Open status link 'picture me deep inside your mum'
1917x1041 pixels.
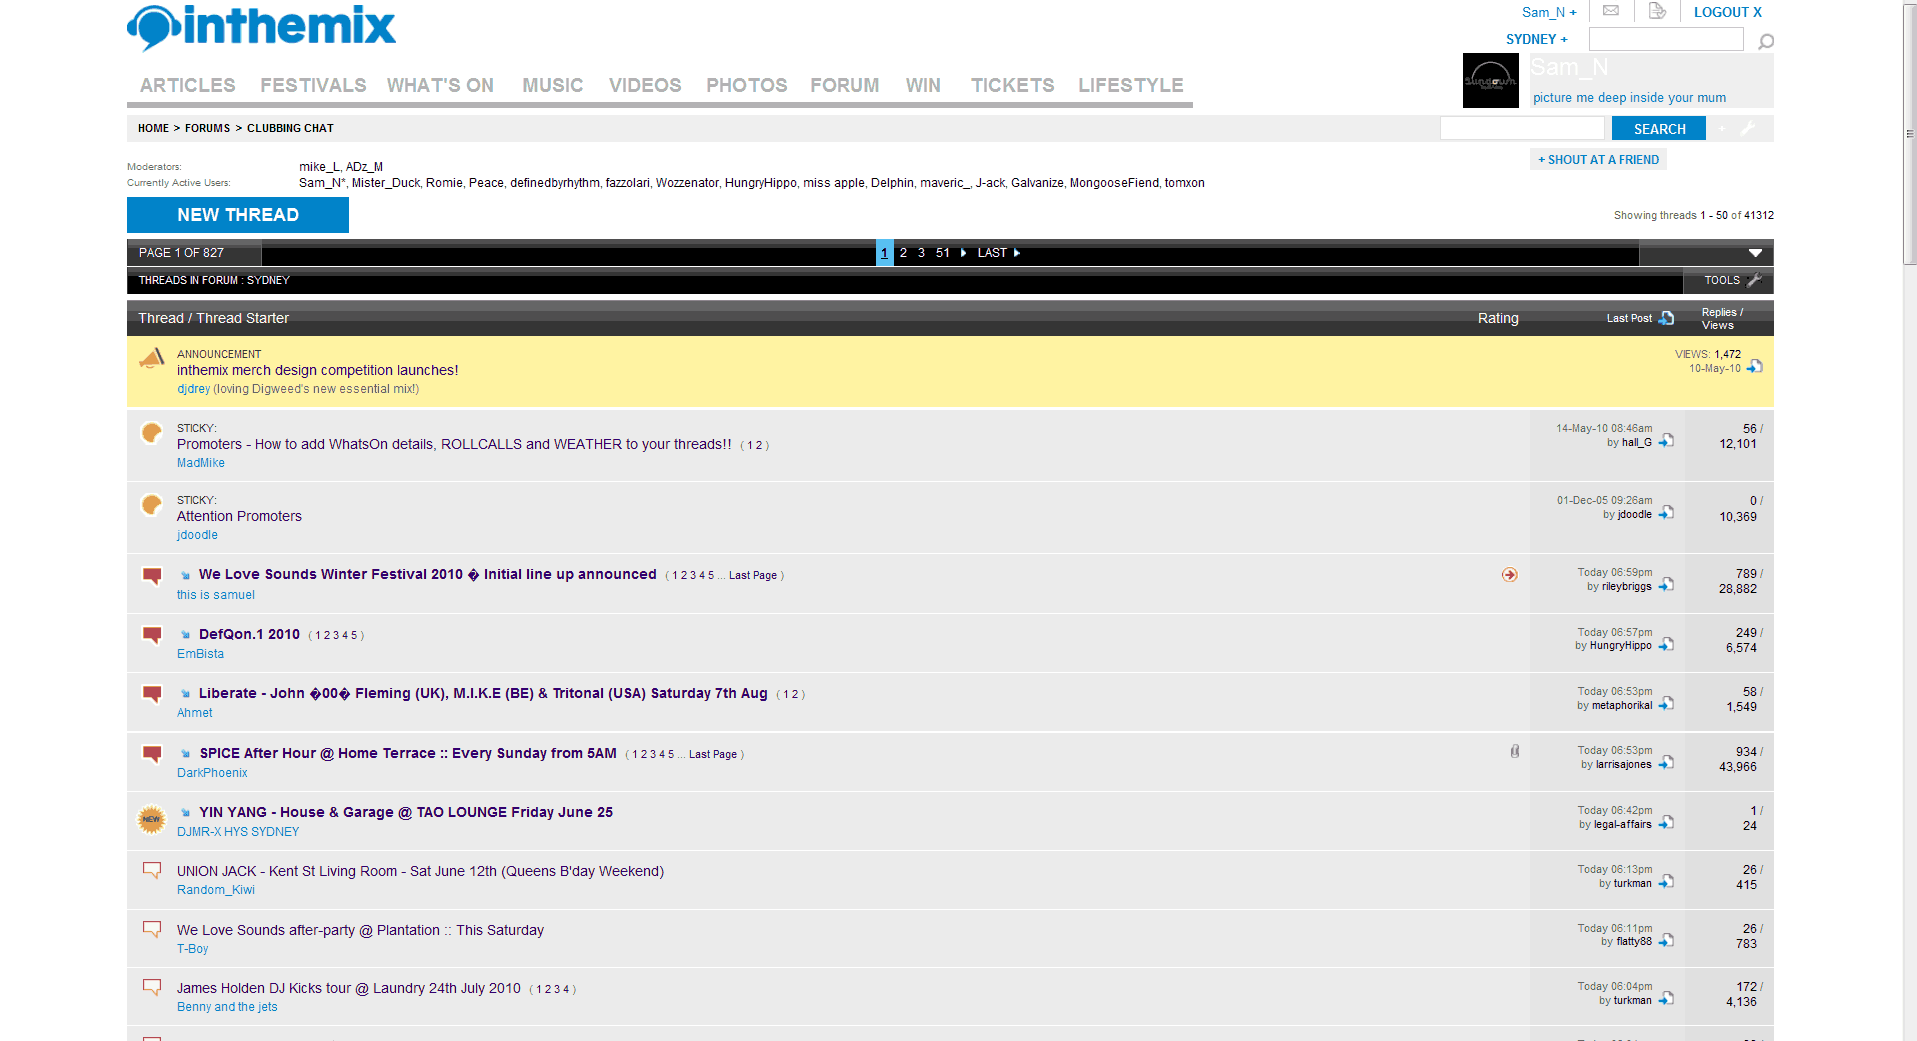(1629, 98)
